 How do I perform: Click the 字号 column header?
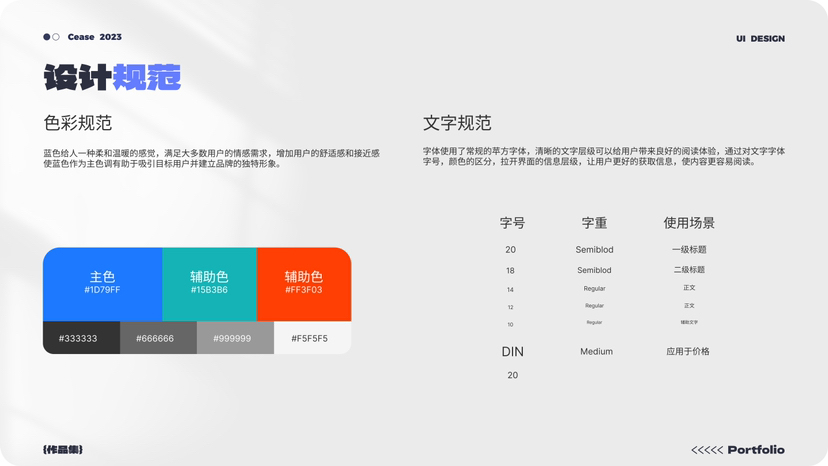tap(512, 223)
